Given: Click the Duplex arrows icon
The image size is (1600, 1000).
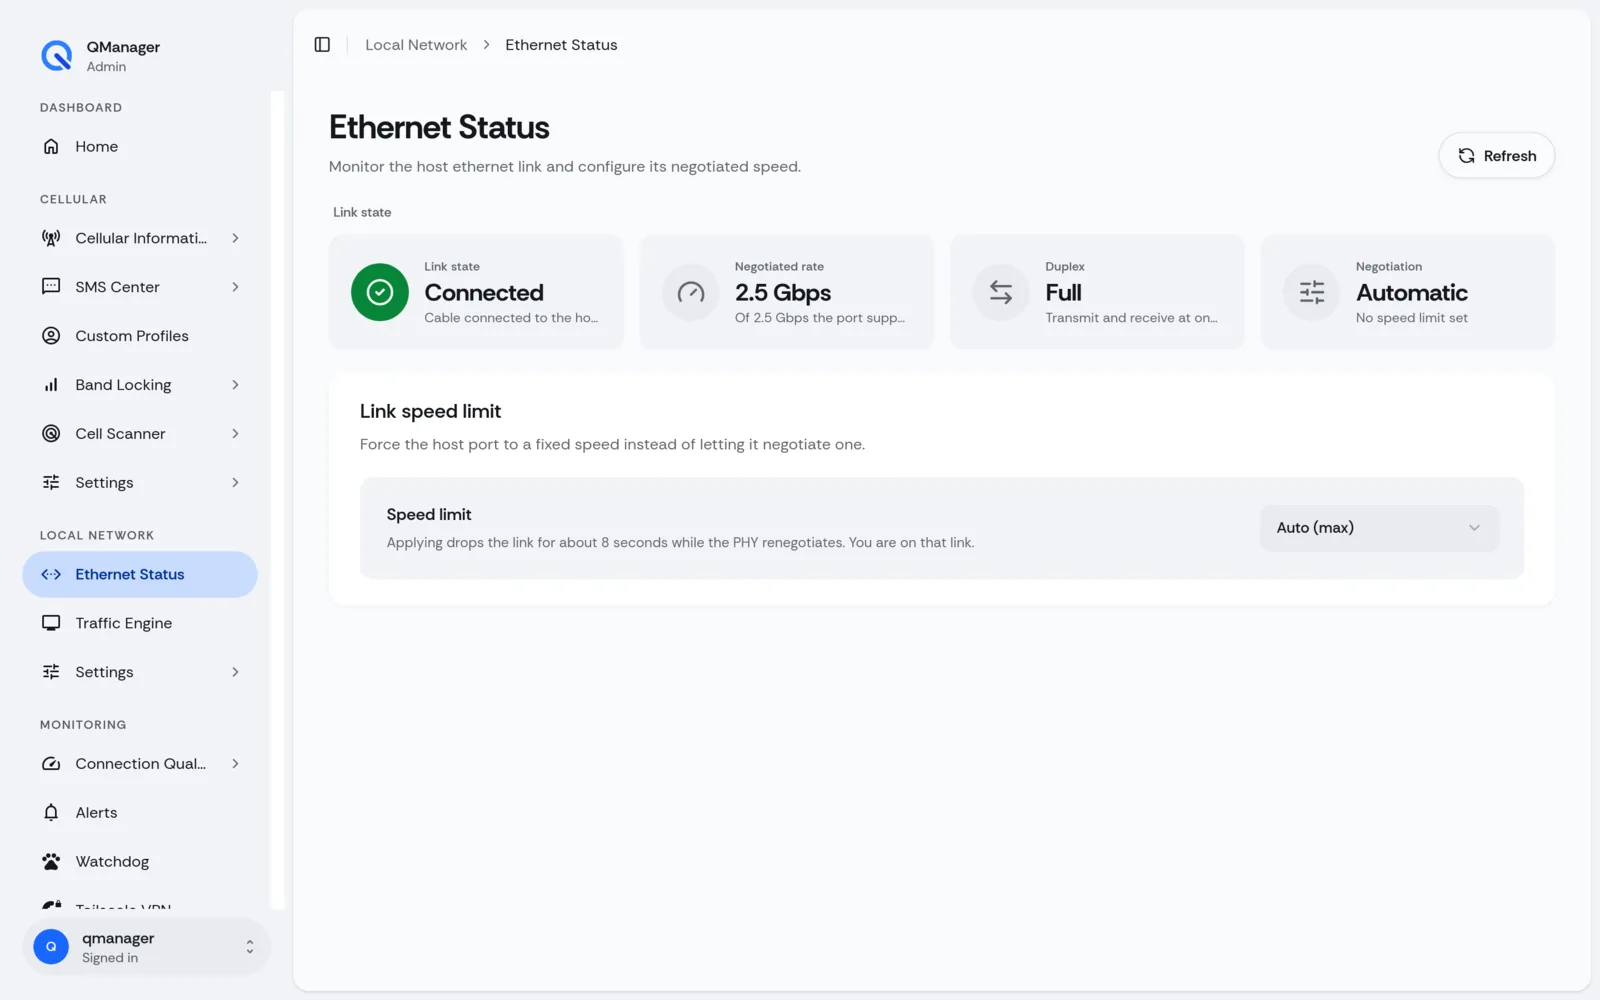Looking at the screenshot, I should 1001,292.
